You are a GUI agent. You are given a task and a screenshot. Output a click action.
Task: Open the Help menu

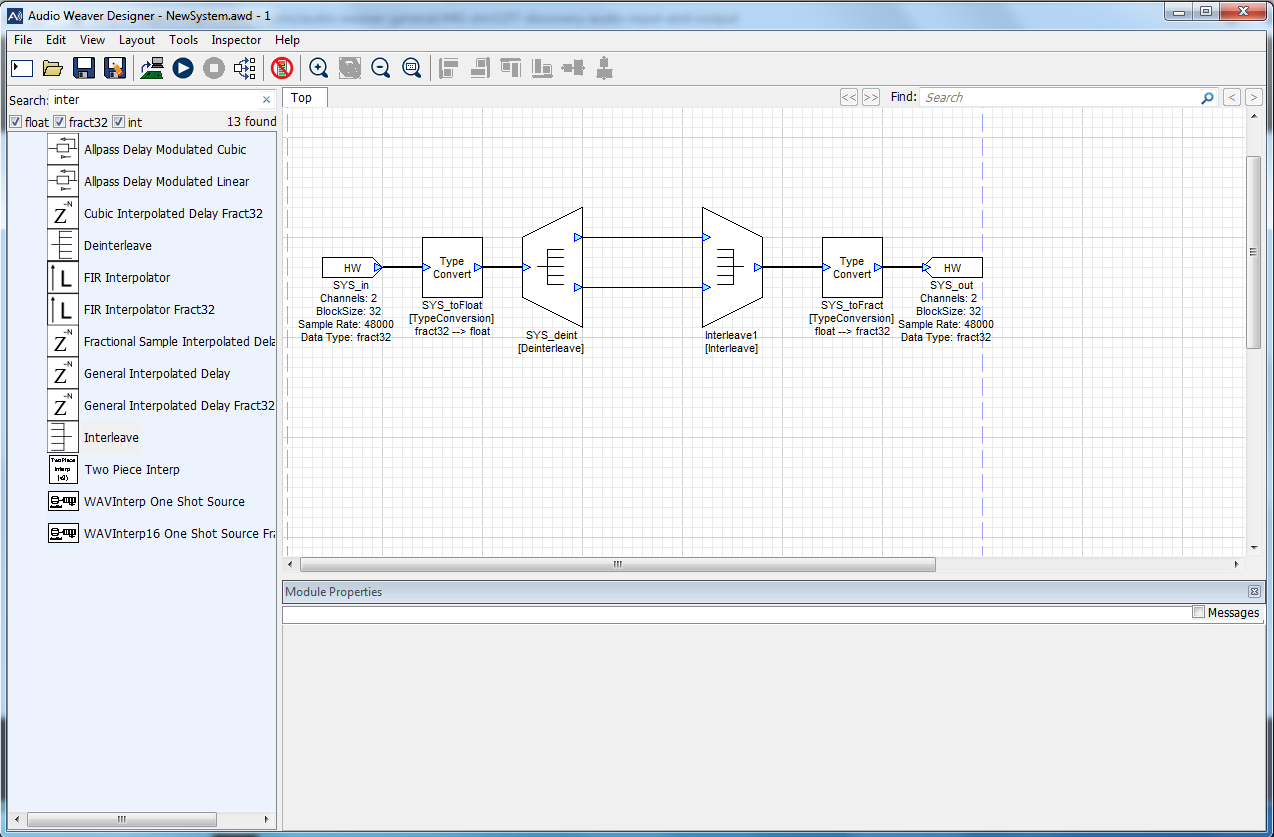tap(287, 40)
